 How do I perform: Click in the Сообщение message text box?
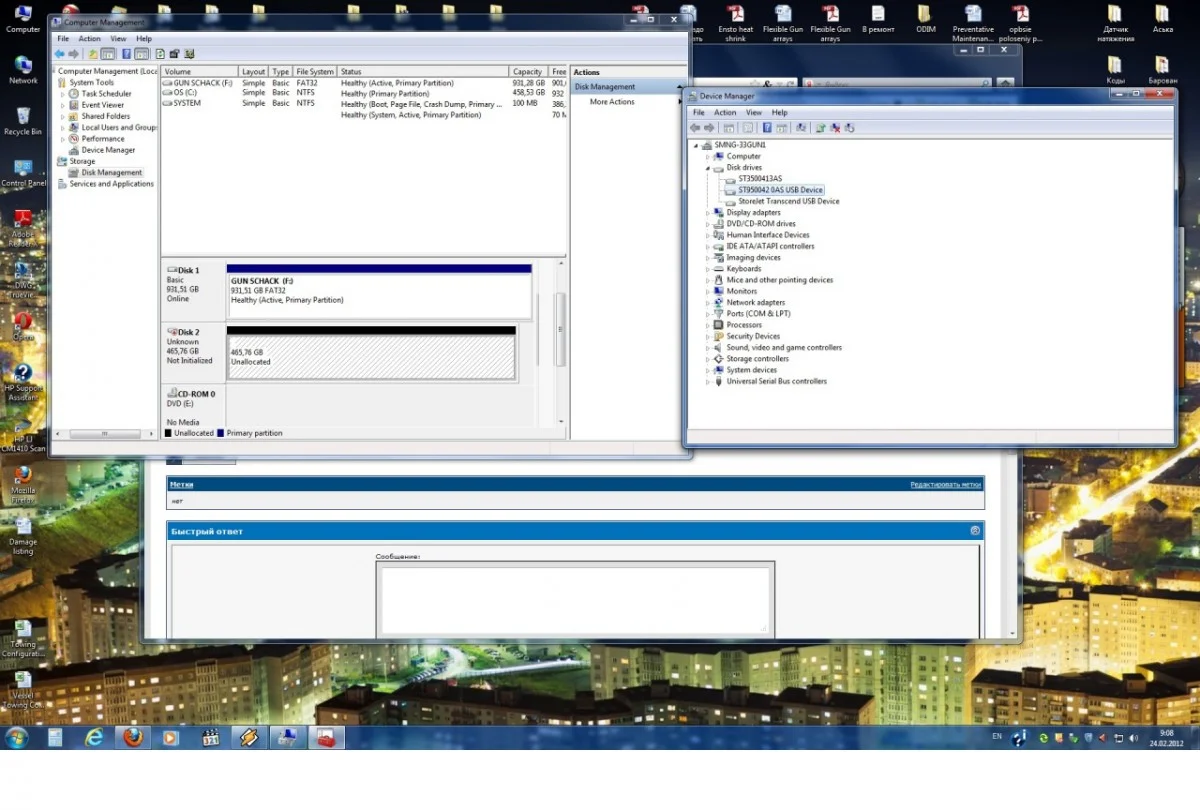pos(574,600)
